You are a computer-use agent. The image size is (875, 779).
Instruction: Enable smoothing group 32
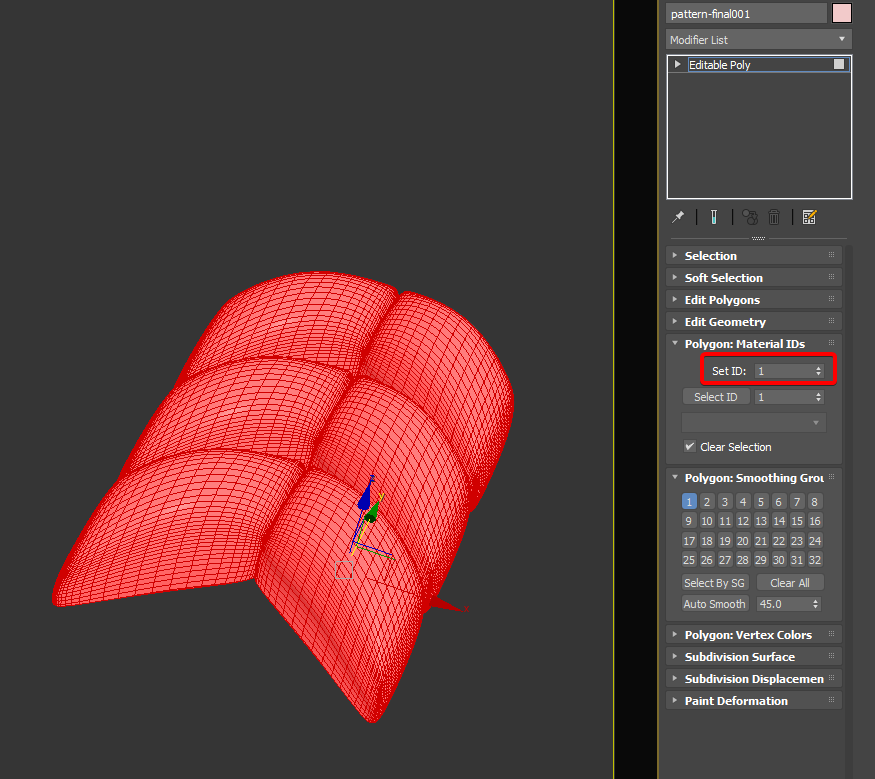815,560
